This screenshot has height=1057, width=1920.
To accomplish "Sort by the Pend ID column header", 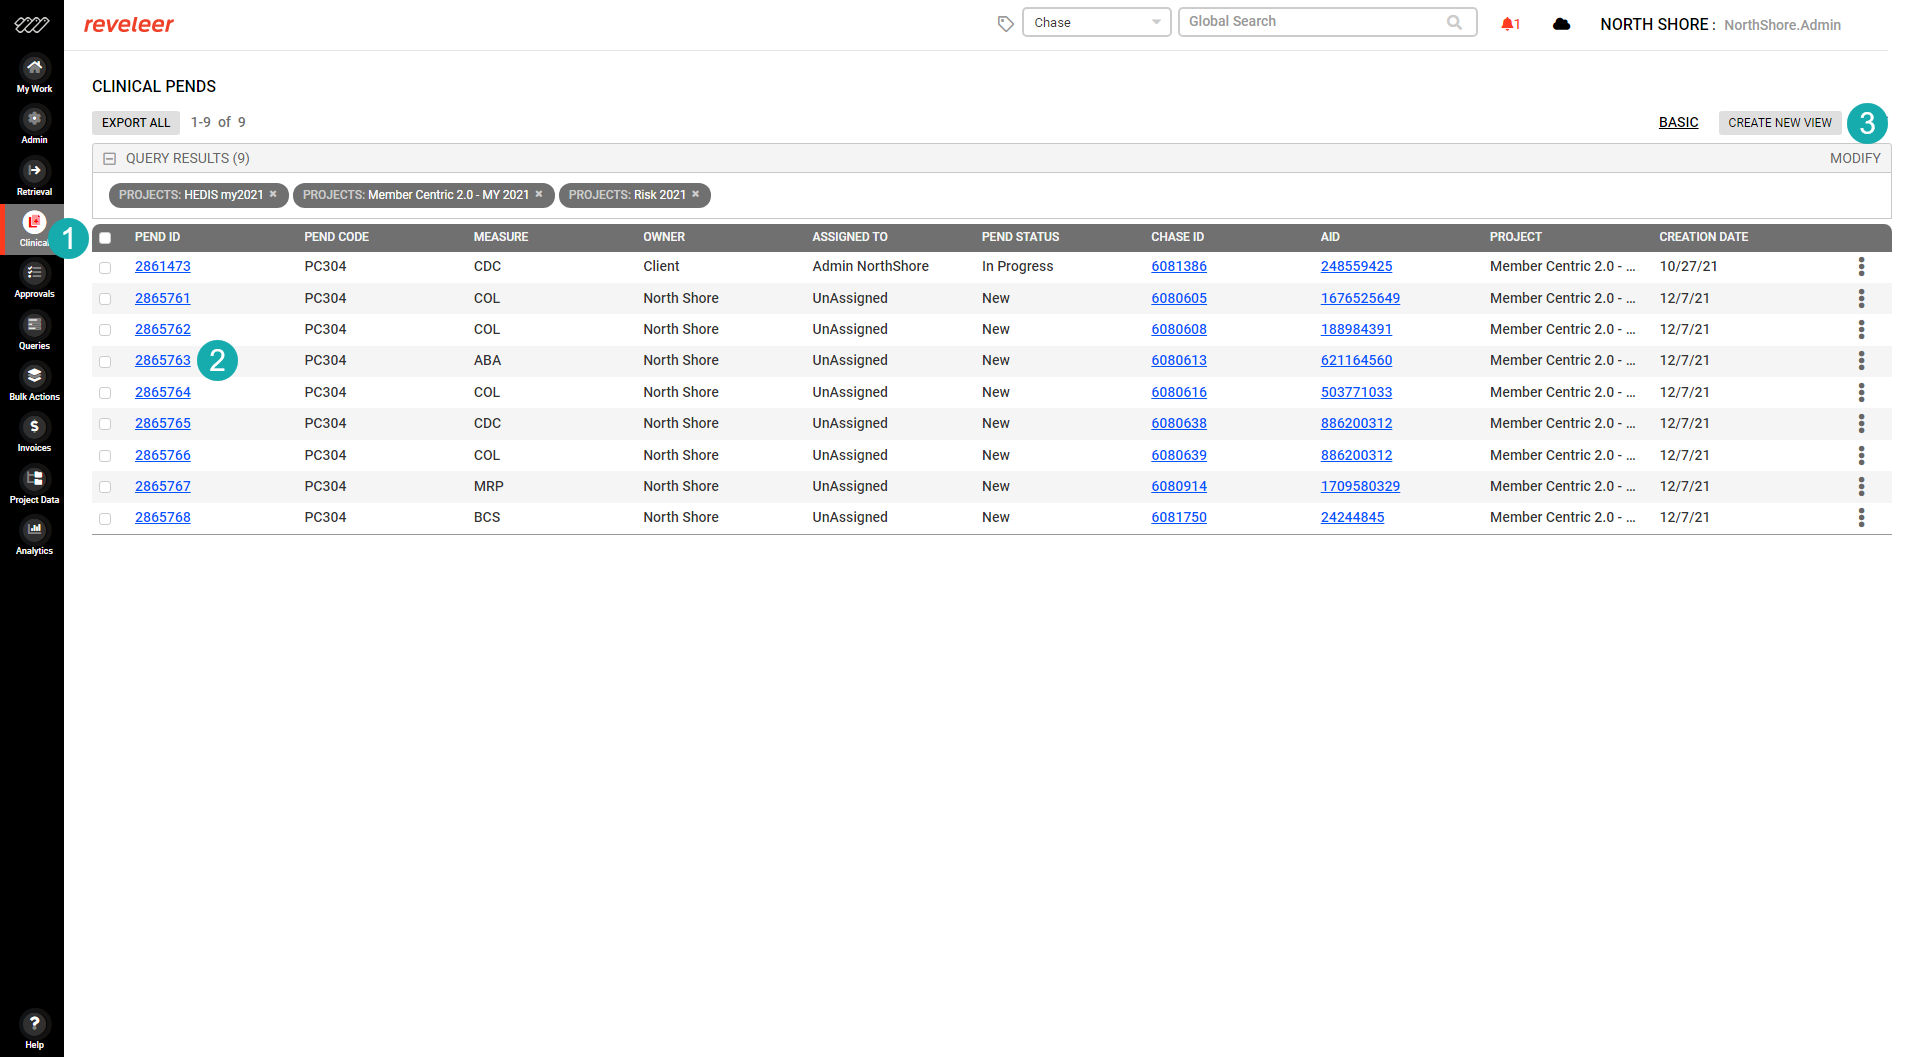I will click(158, 237).
